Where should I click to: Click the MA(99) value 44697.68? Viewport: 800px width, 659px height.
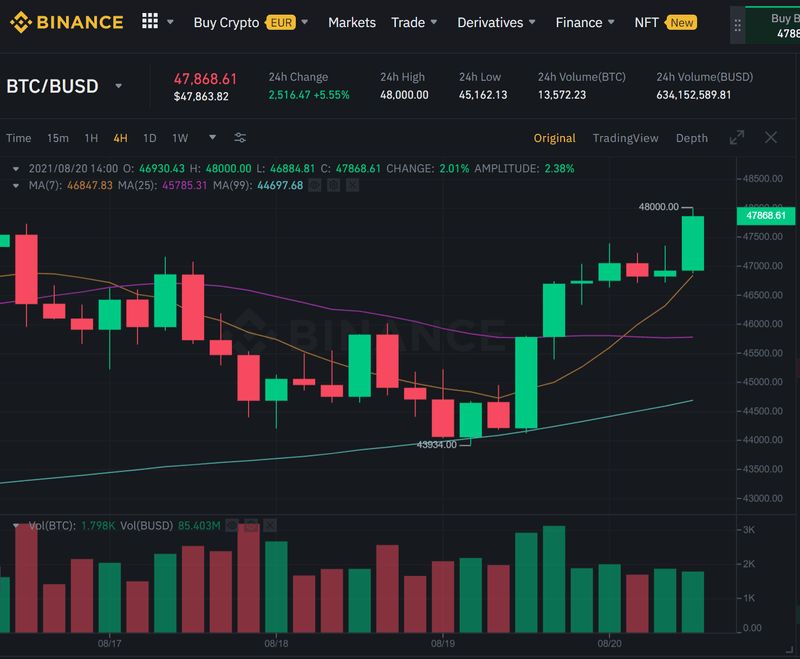280,186
